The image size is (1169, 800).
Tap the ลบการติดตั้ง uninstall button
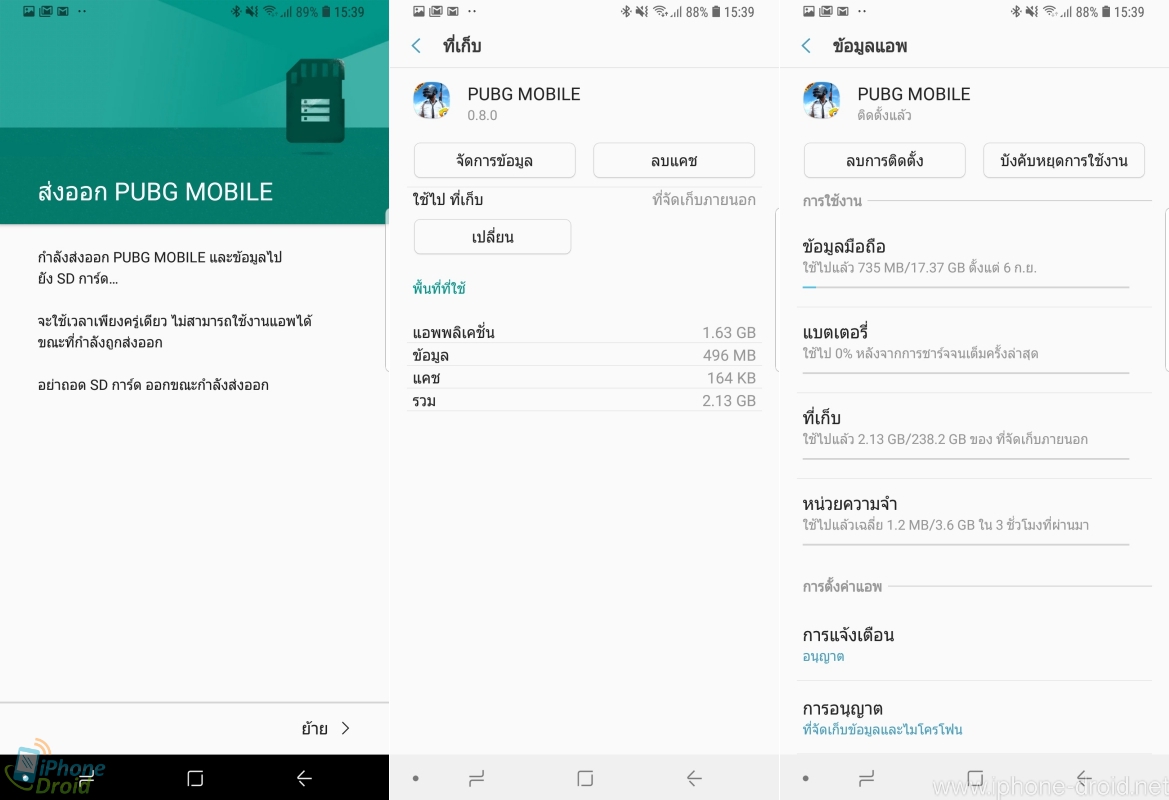point(884,160)
